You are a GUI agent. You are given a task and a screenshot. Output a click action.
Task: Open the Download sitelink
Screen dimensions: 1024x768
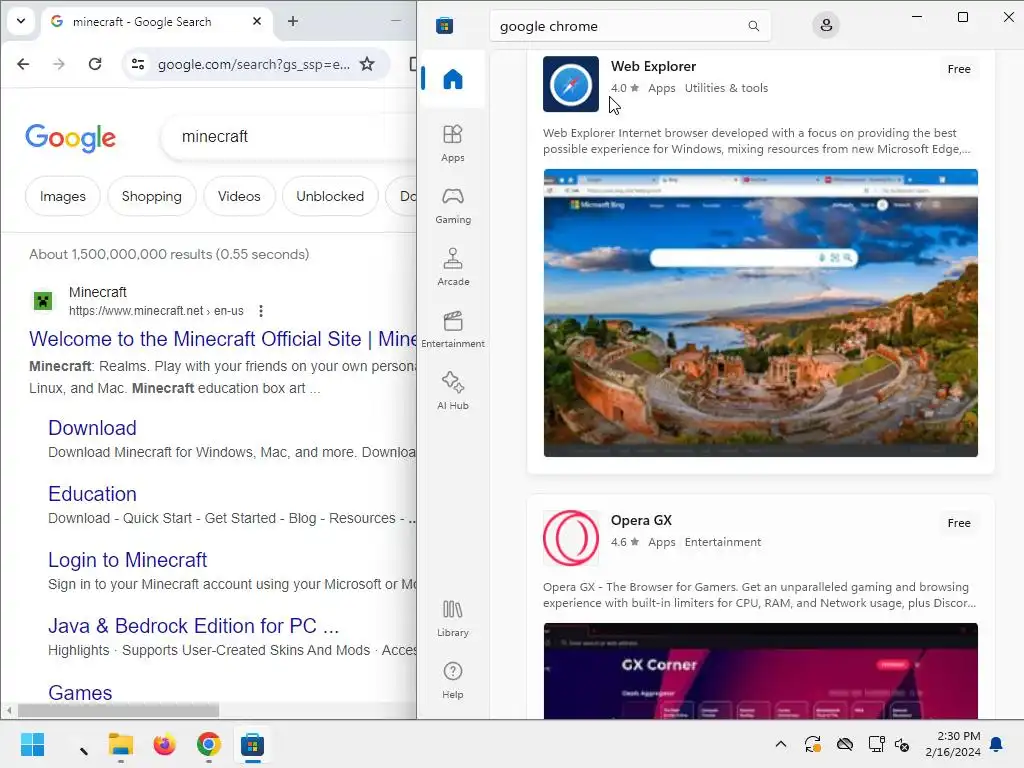point(92,428)
